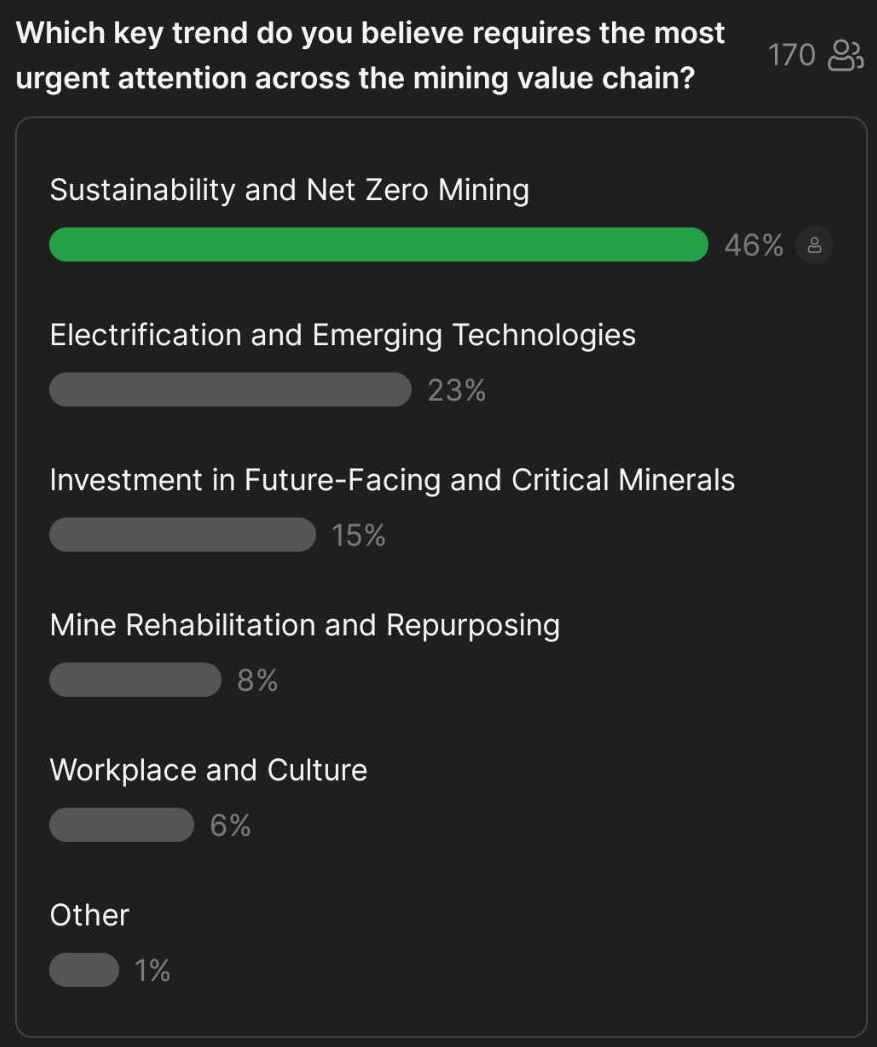
Task: Click the short Other result bar
Action: pos(84,970)
